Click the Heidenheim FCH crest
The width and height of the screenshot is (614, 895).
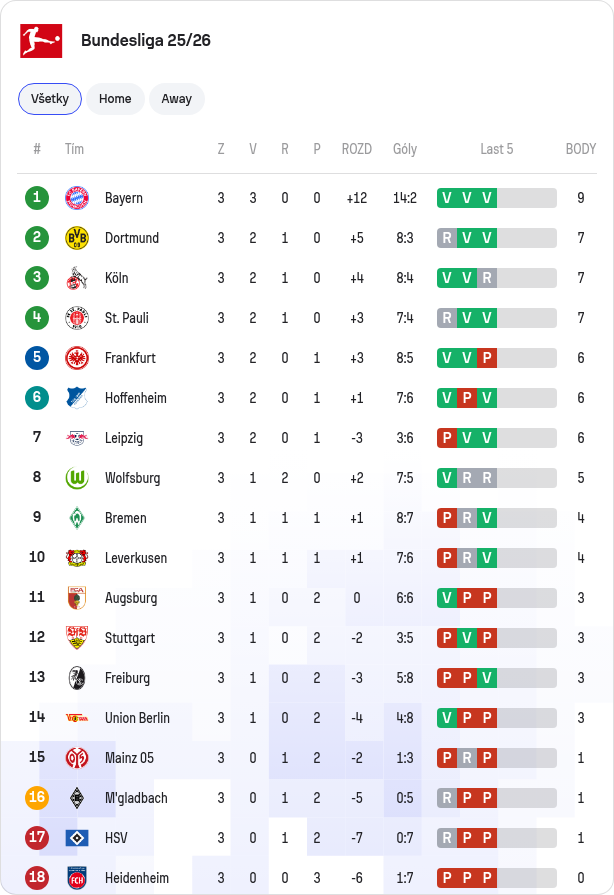(77, 877)
